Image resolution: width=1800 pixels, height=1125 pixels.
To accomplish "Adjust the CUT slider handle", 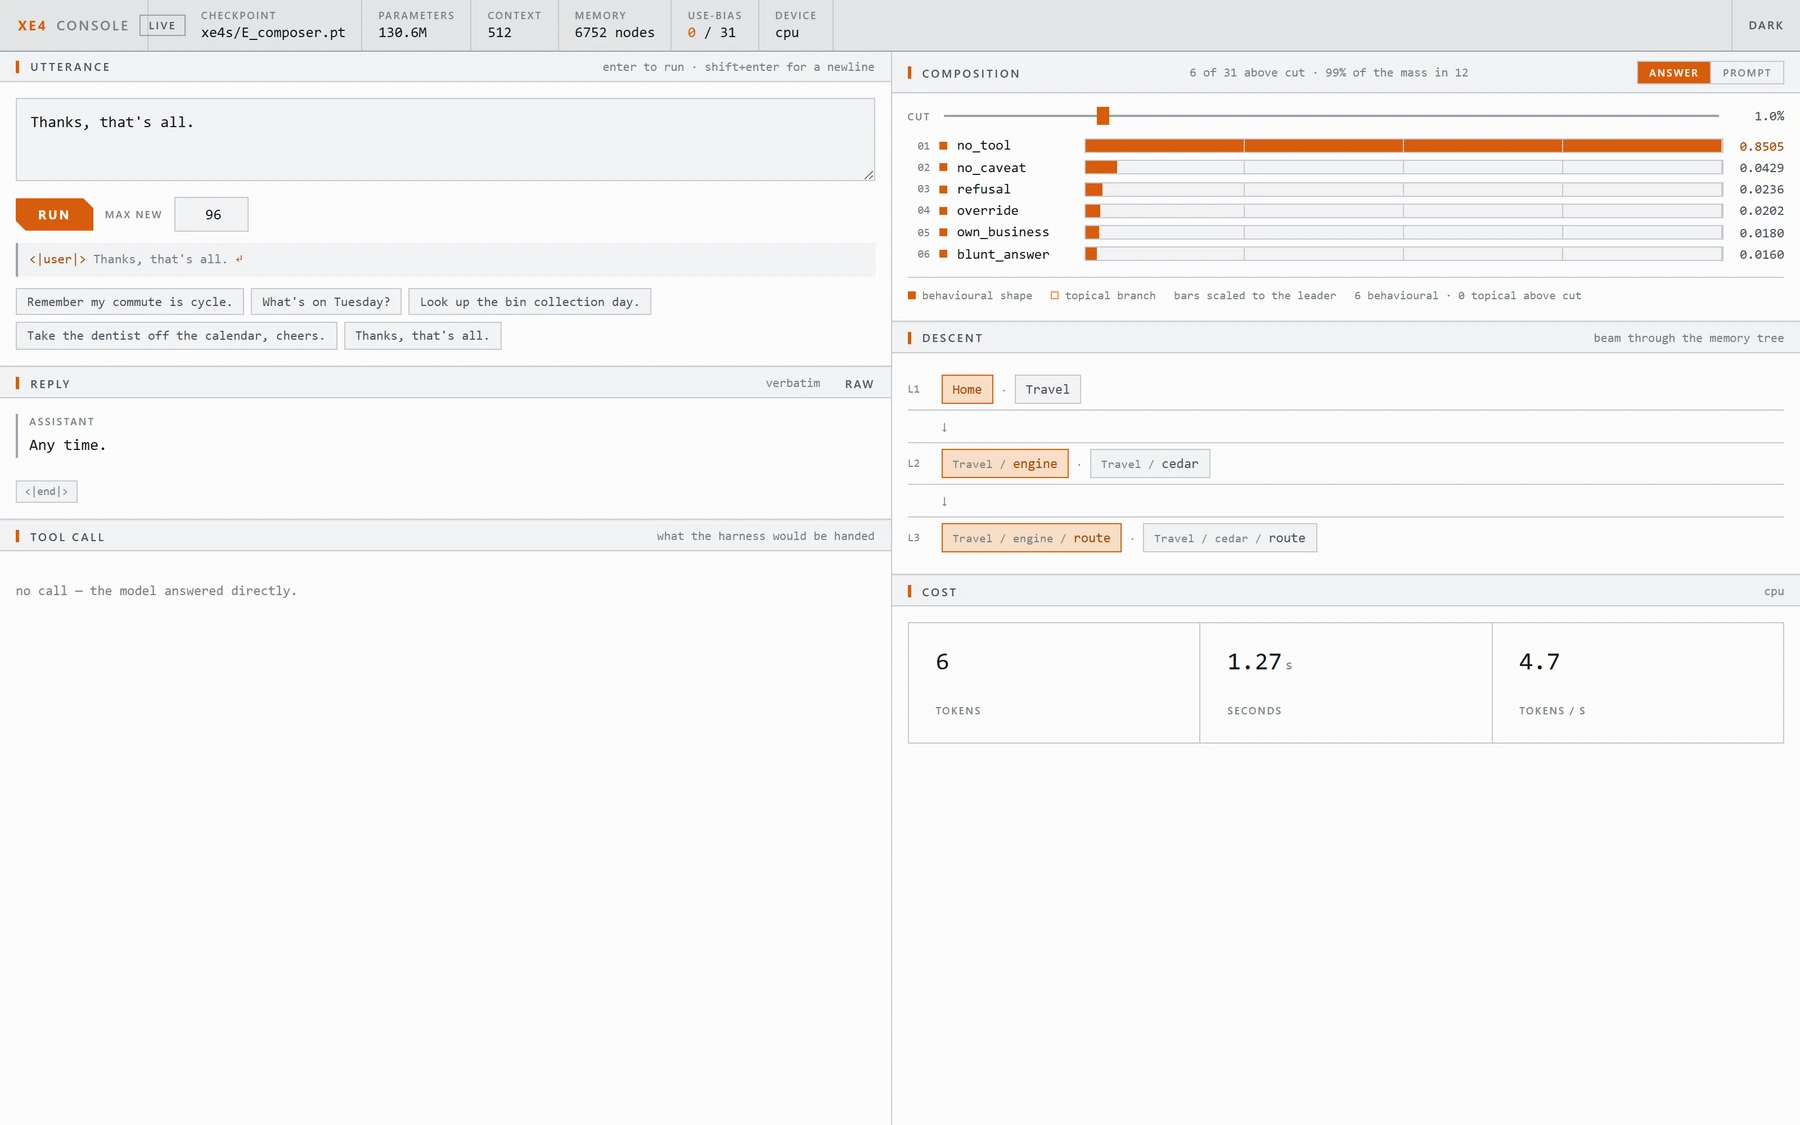I will 1102,116.
